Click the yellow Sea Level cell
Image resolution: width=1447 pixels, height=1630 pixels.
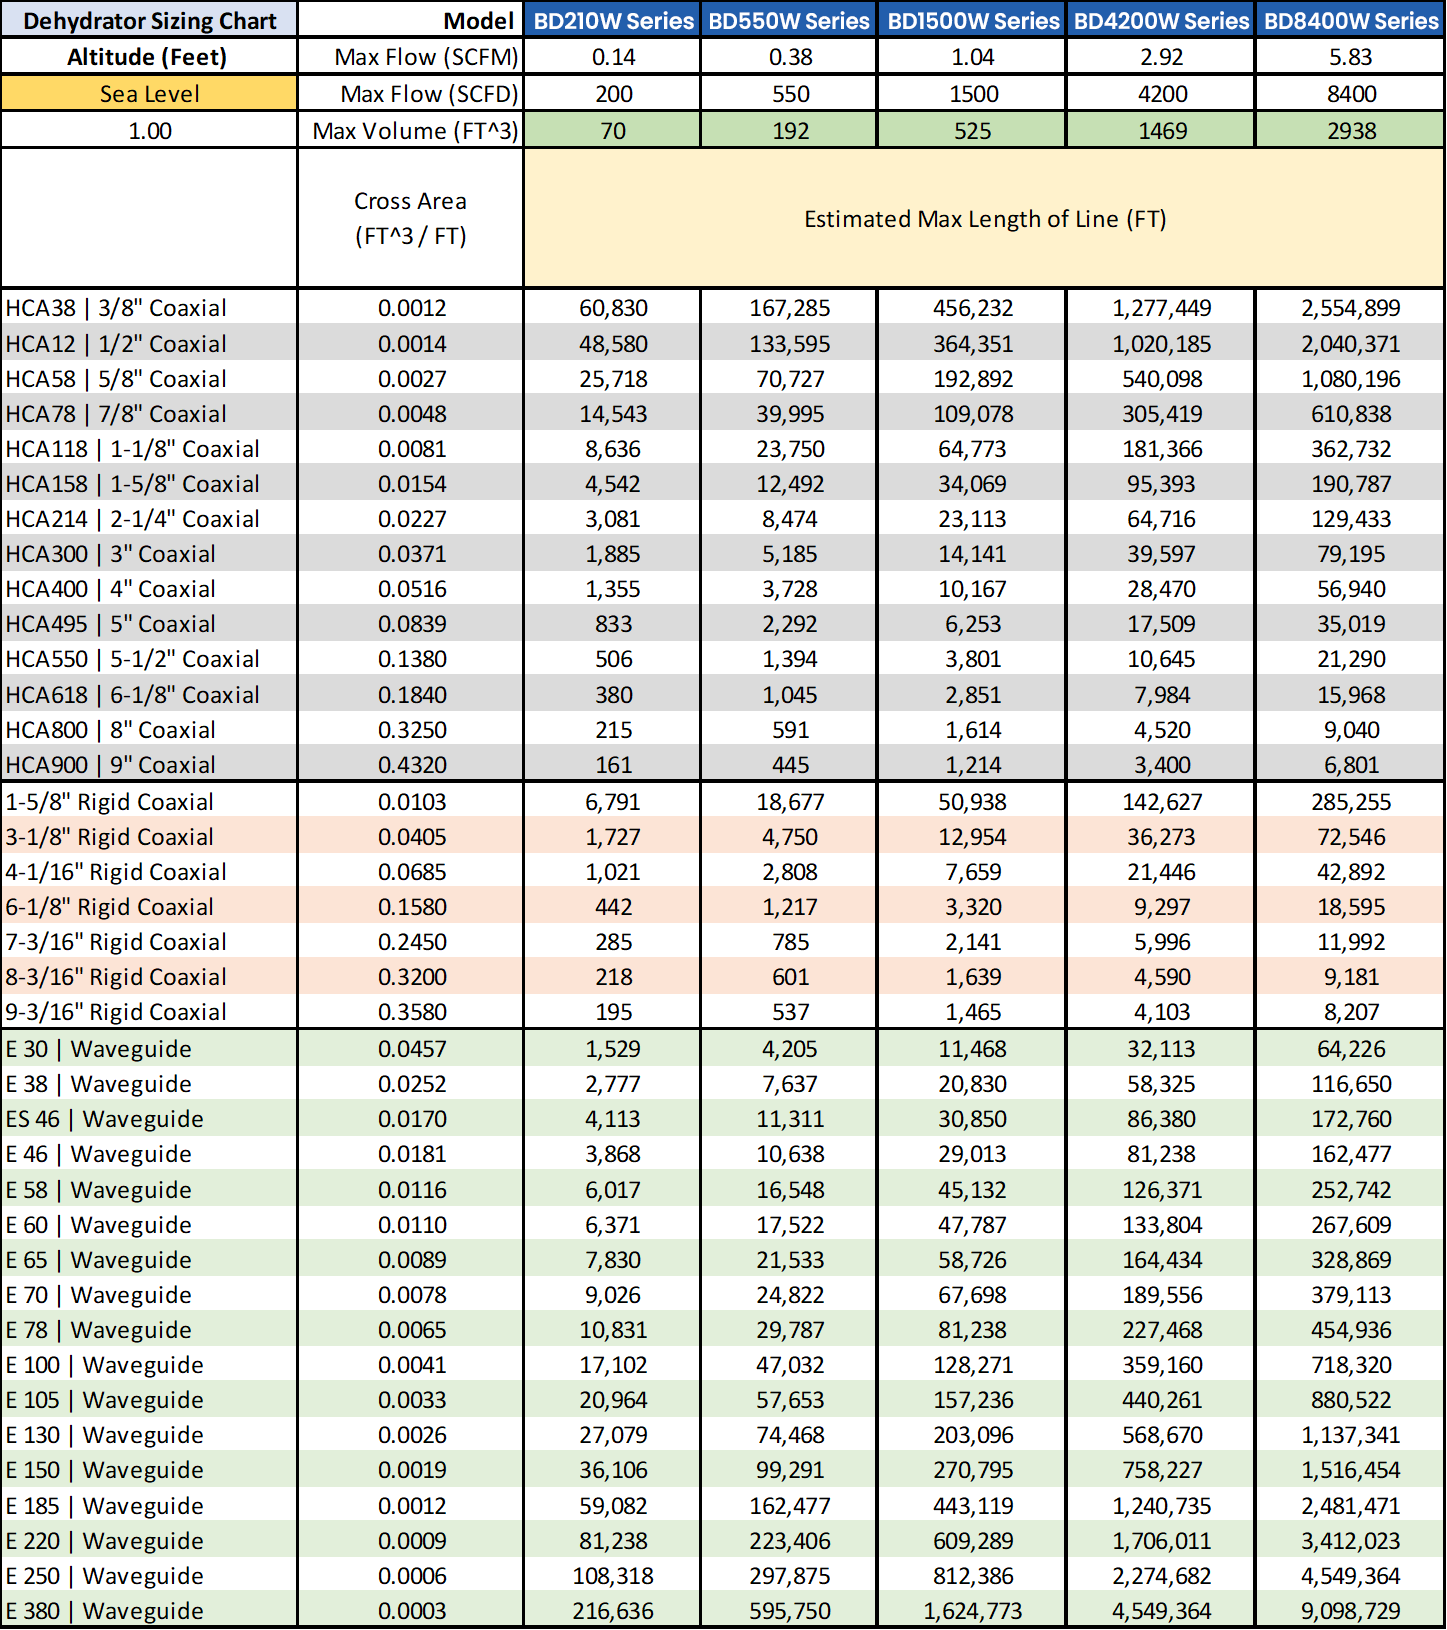tap(149, 94)
